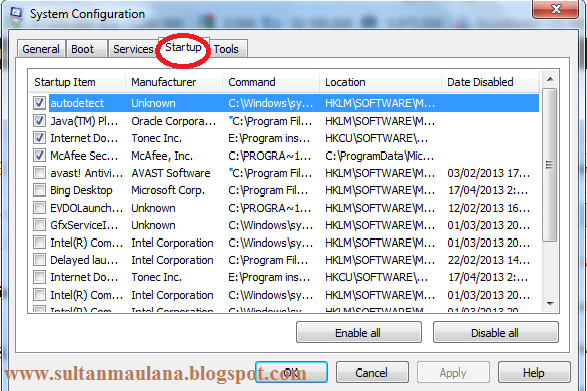Sort by the Command column header
The image size is (587, 391).
click(x=271, y=82)
